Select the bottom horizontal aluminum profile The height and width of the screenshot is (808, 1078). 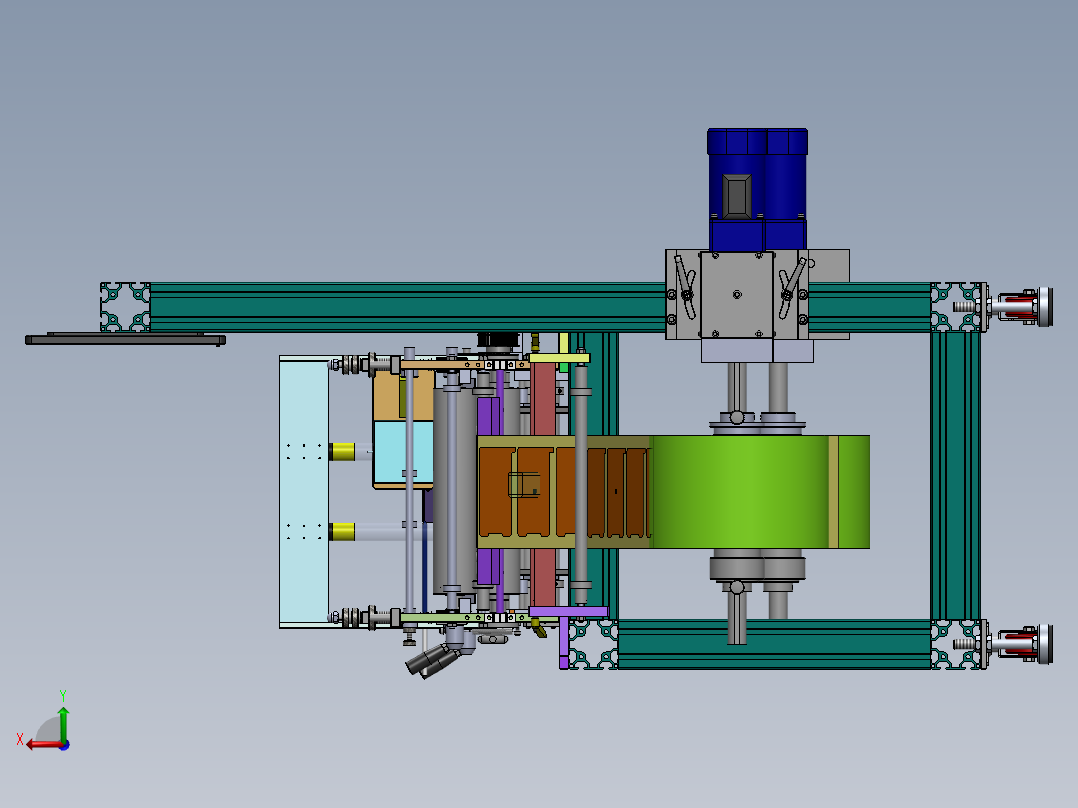tap(774, 644)
